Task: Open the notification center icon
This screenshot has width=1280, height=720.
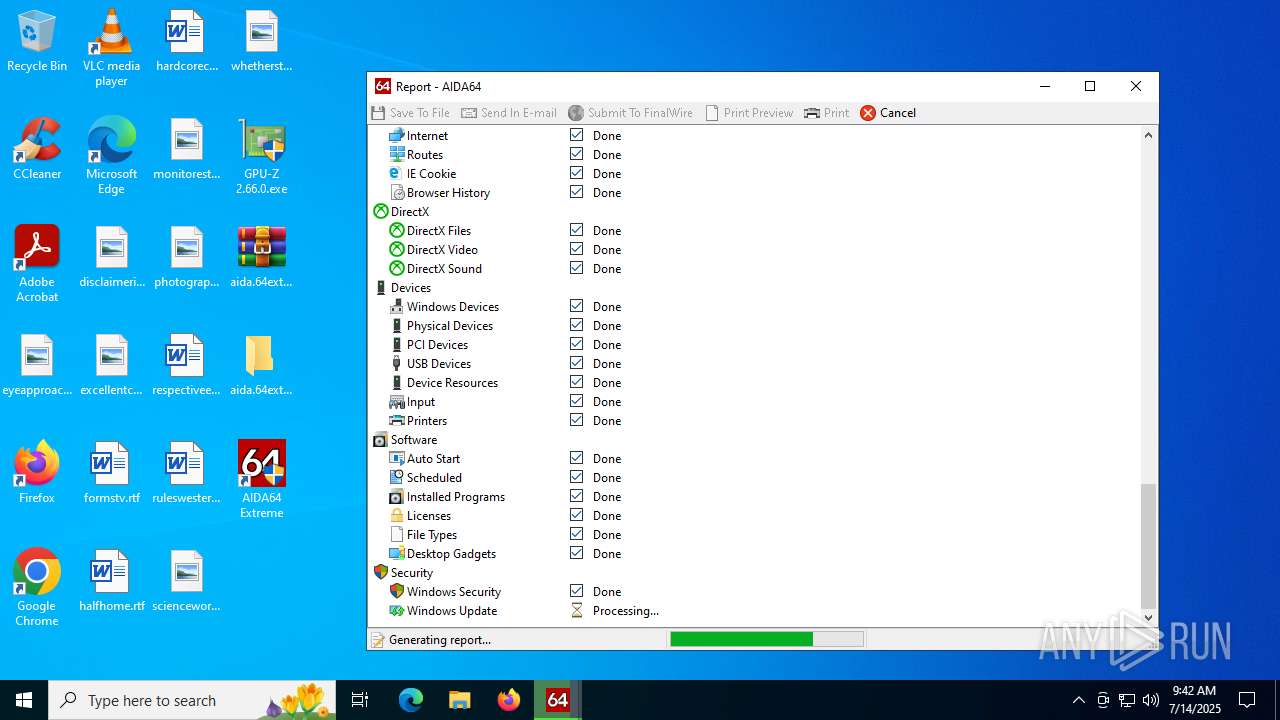Action: click(1247, 700)
